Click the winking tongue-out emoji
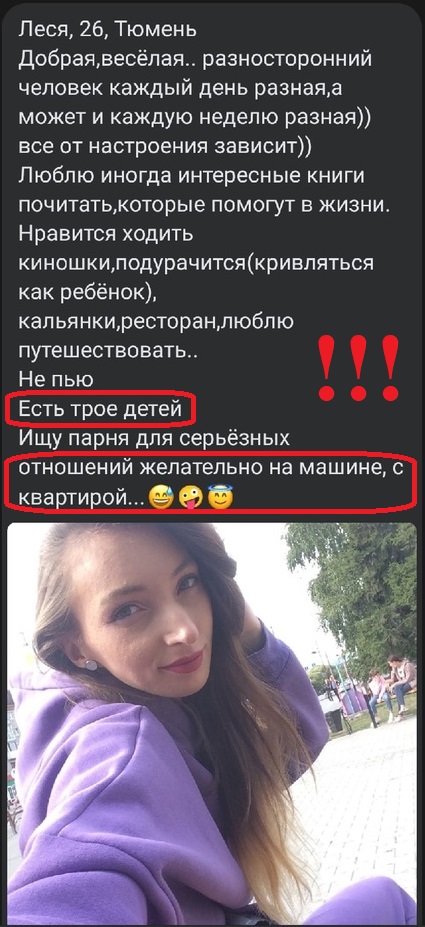Viewport: 425px width, 927px height. tap(190, 498)
